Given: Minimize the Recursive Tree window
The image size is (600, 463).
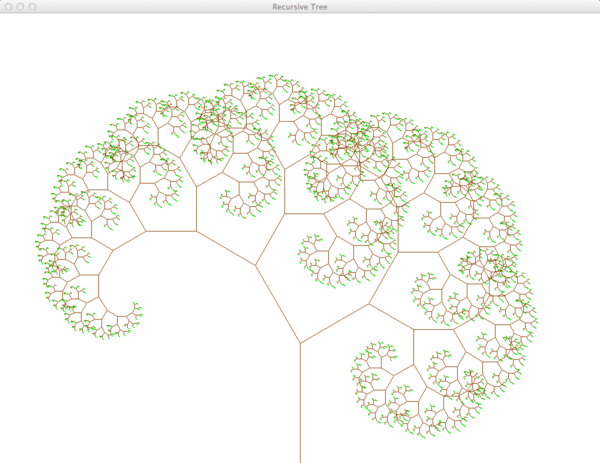Looking at the screenshot, I should [x=20, y=7].
